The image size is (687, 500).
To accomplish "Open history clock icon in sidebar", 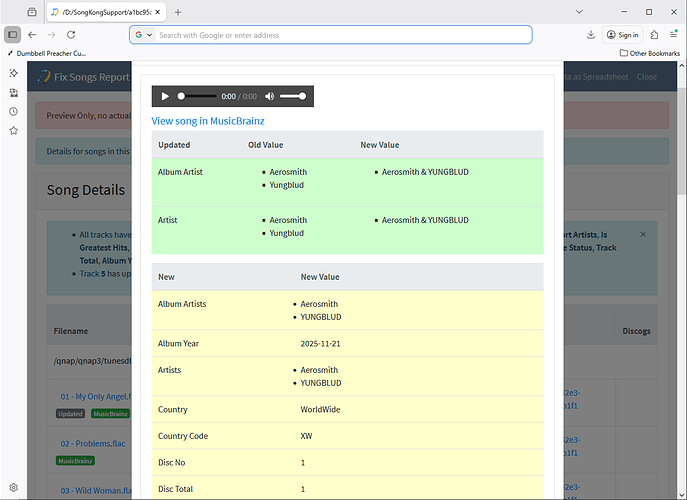I will pos(13,111).
